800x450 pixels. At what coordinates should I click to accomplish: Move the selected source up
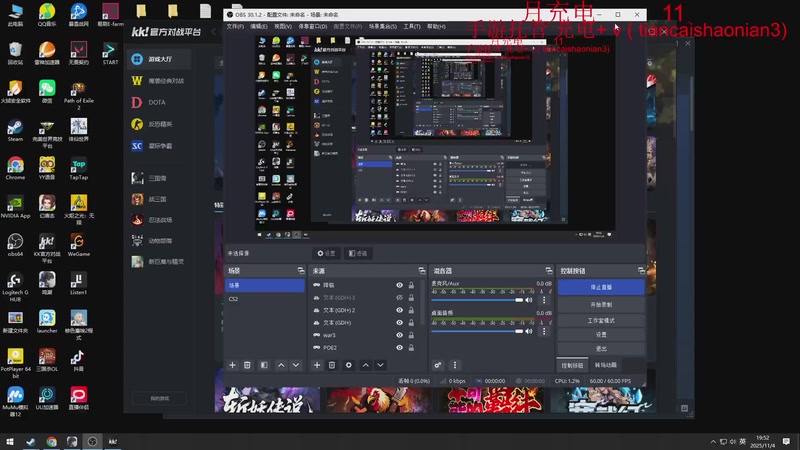(x=365, y=365)
